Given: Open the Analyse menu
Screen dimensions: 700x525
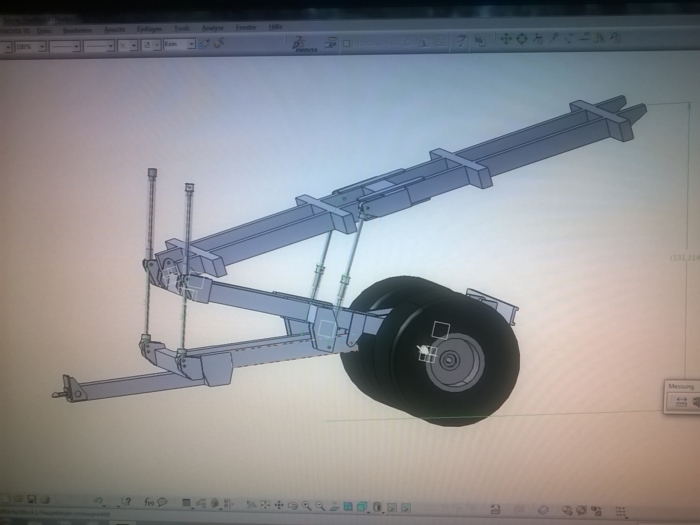Looking at the screenshot, I should [212, 28].
